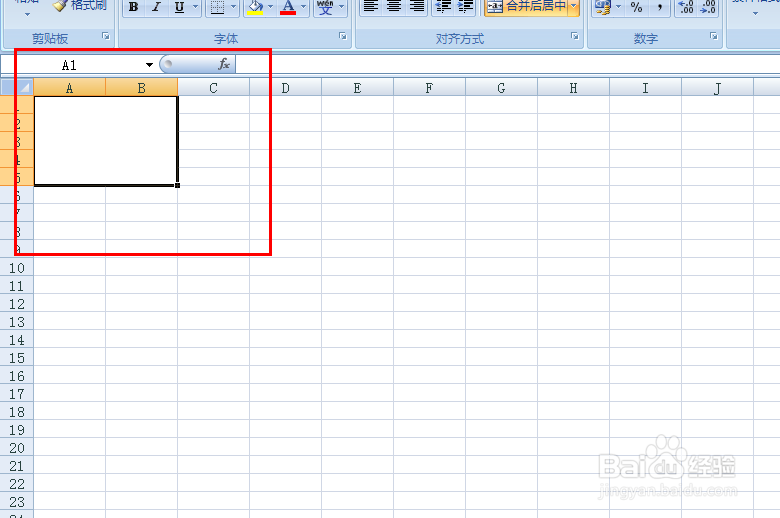The width and height of the screenshot is (780, 518).
Task: Open the 对齐方式 alignment dialog launcher
Action: click(575, 36)
